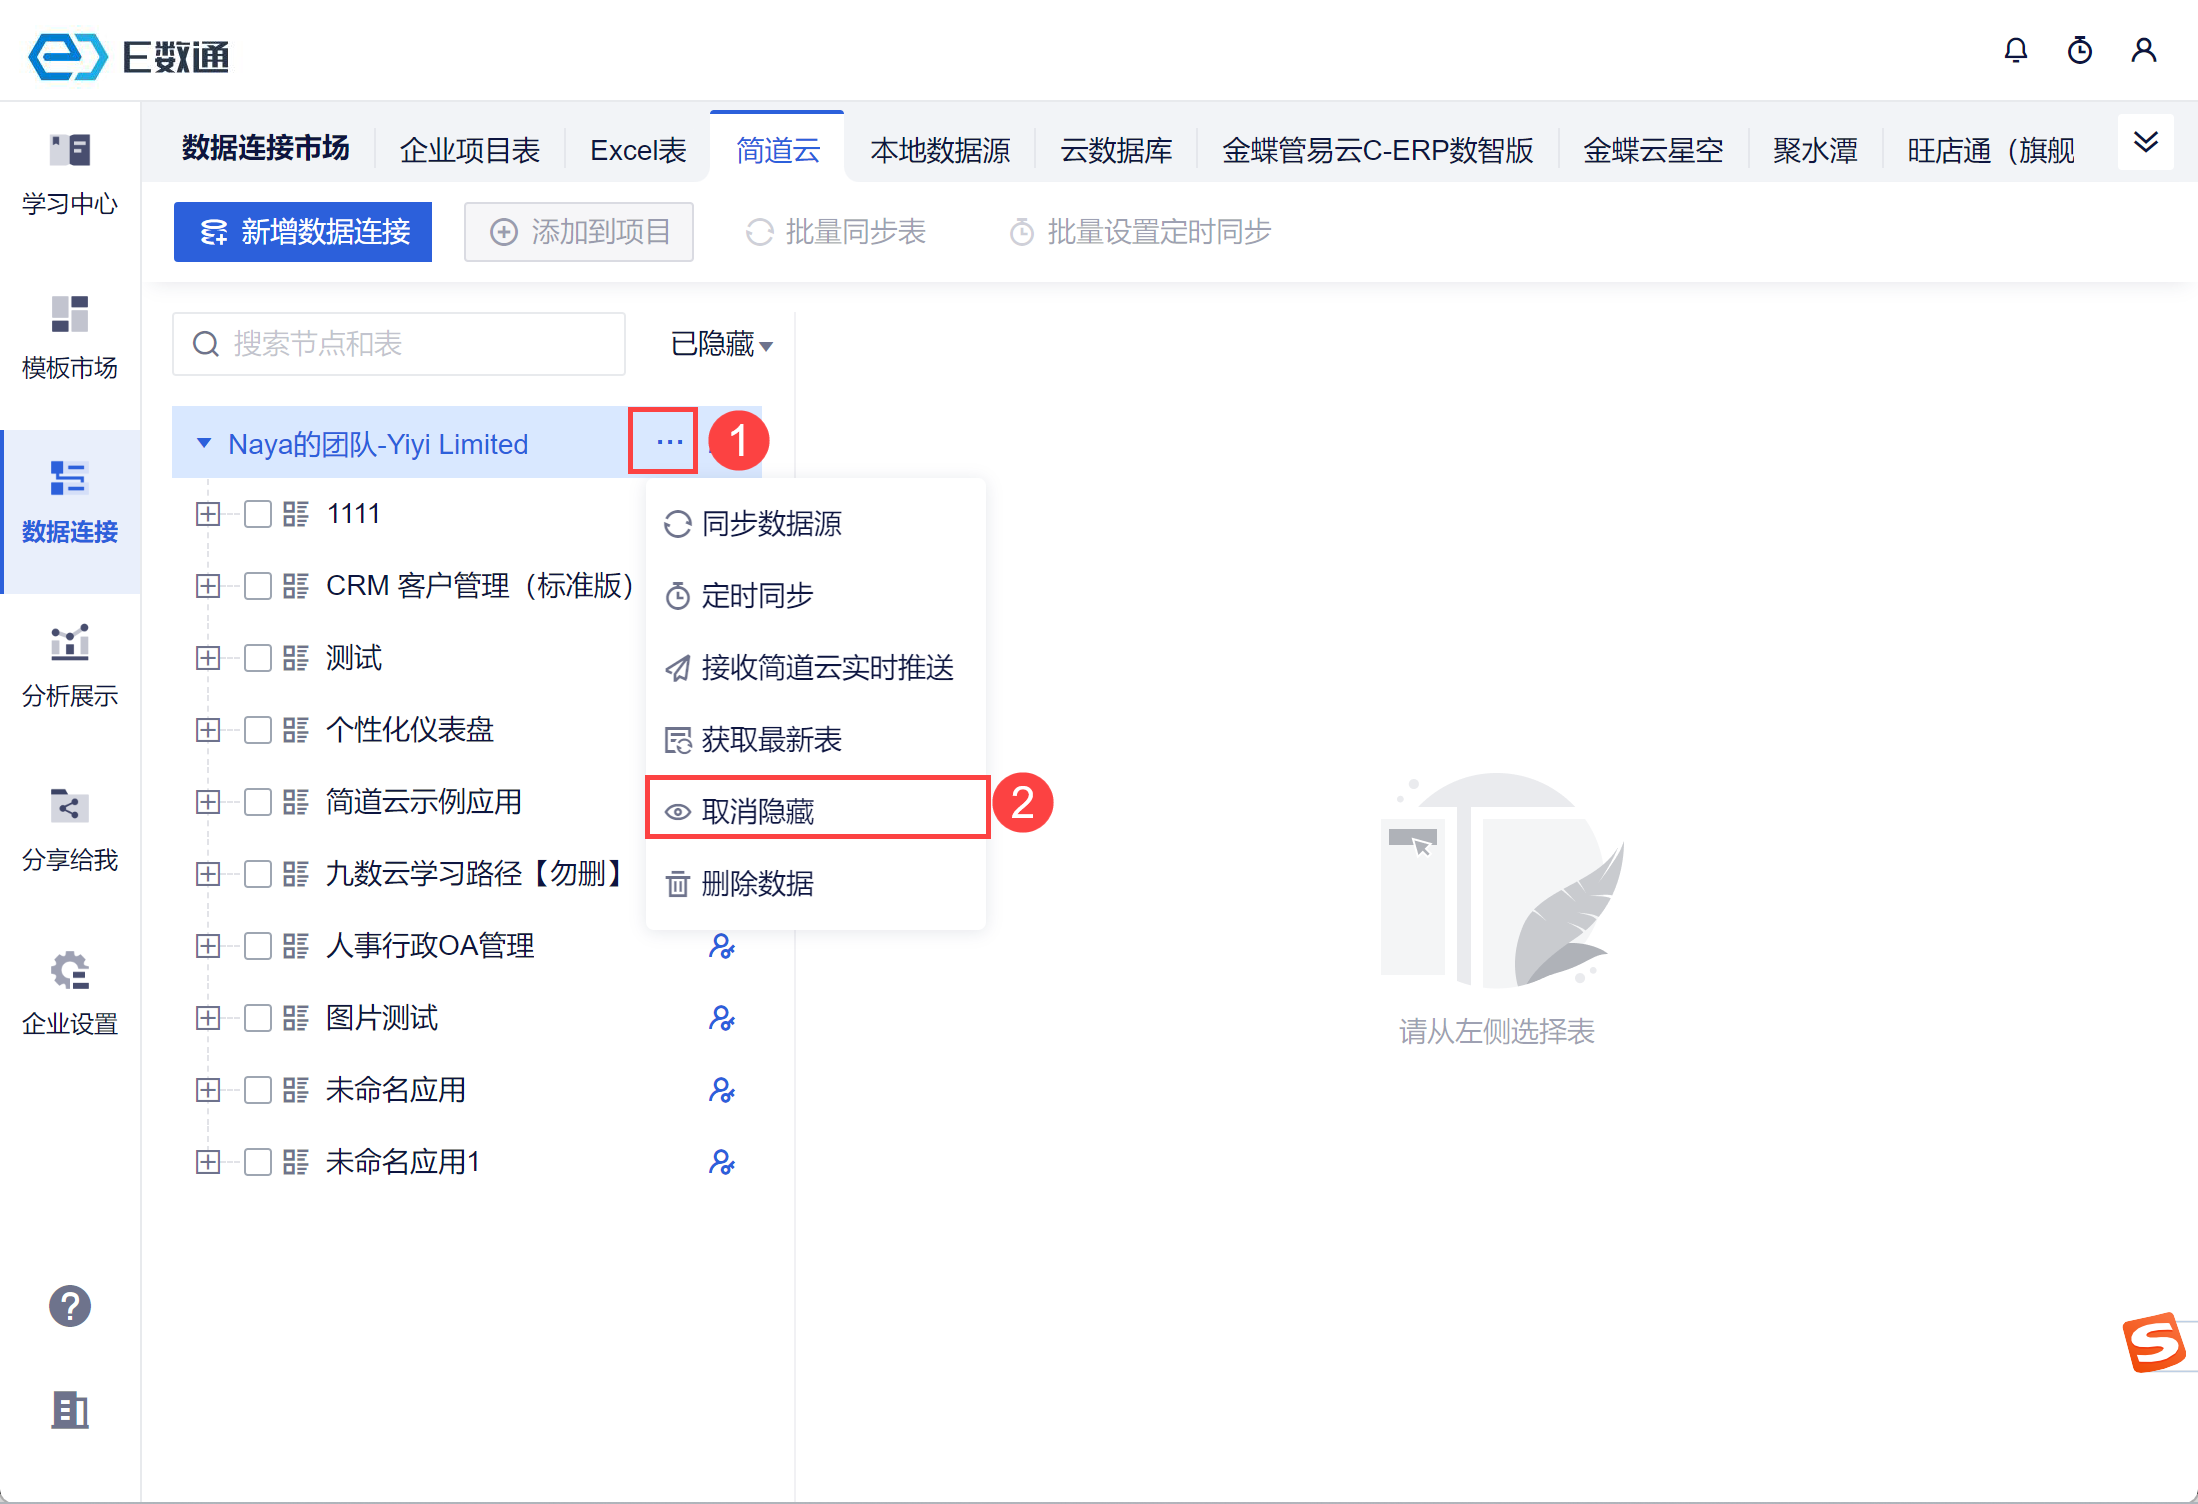The height and width of the screenshot is (1504, 2198).
Task: Switch to the Excel表 tab
Action: point(638,150)
